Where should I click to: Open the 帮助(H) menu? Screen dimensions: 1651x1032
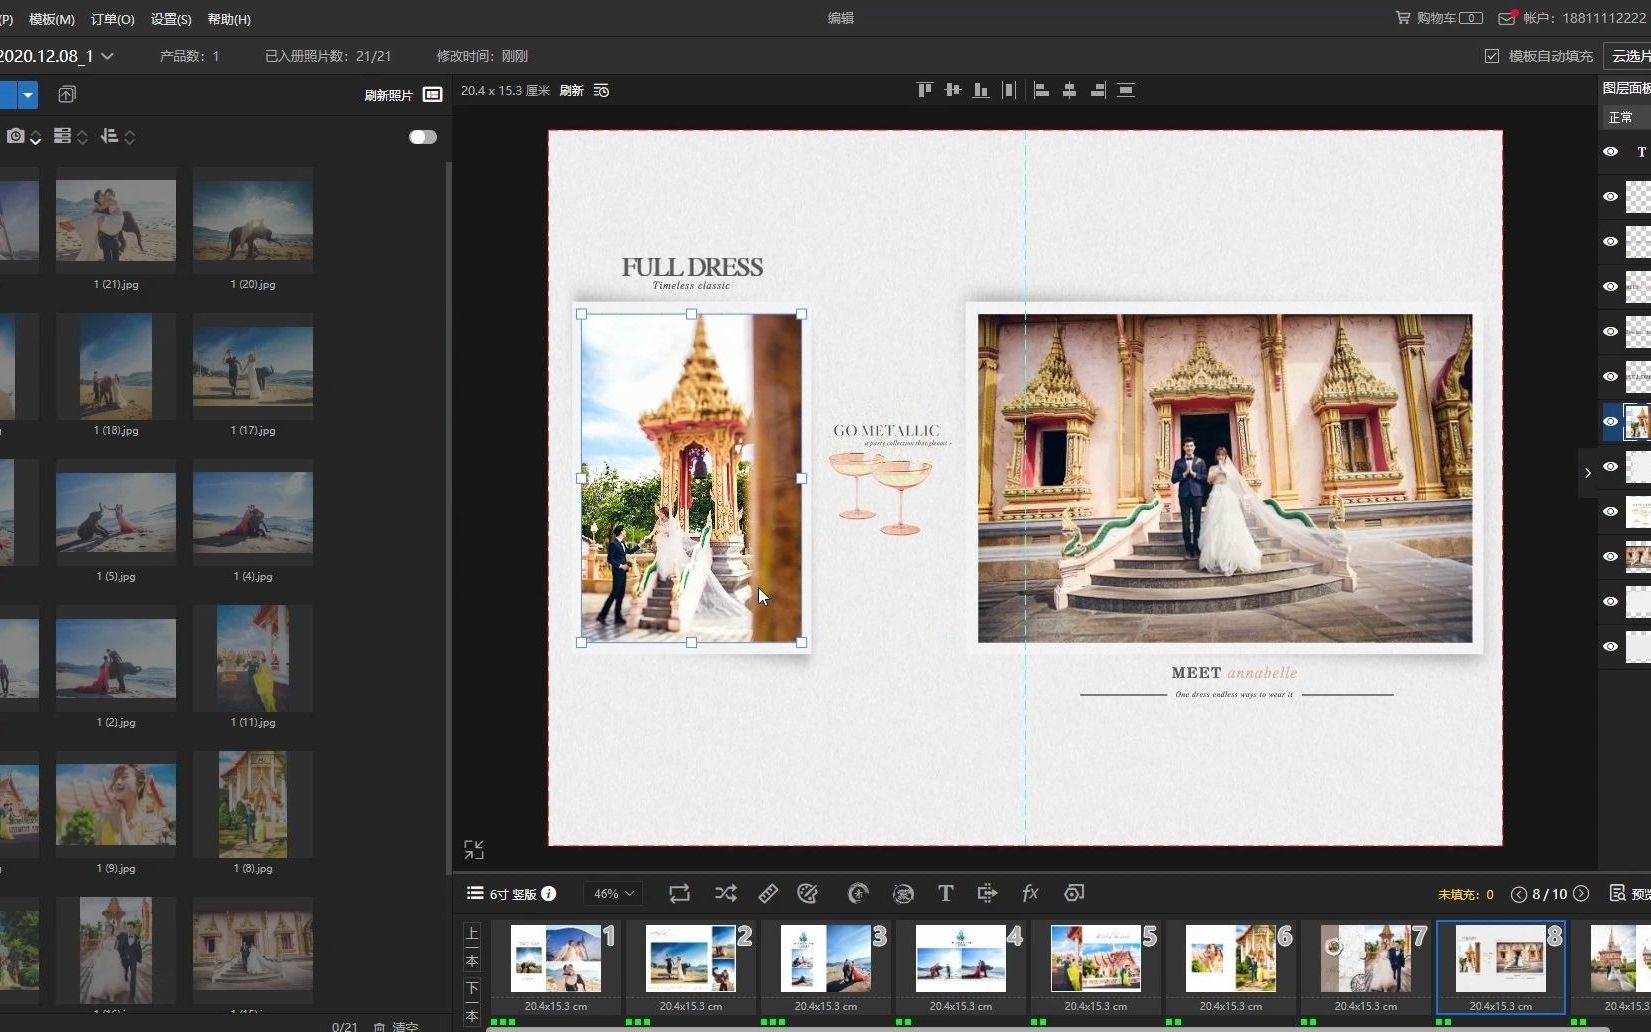pos(229,19)
